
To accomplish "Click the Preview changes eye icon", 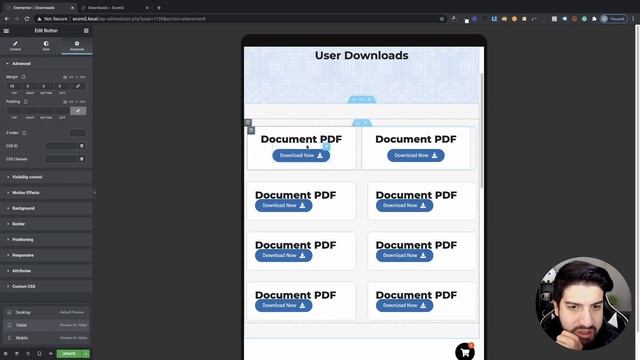I will click(x=51, y=353).
